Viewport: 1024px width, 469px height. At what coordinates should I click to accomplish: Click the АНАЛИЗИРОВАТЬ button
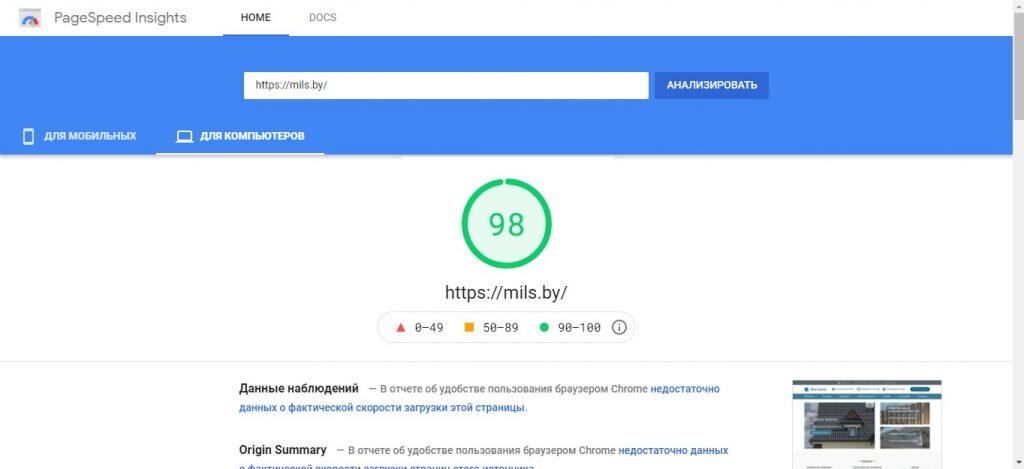point(712,86)
